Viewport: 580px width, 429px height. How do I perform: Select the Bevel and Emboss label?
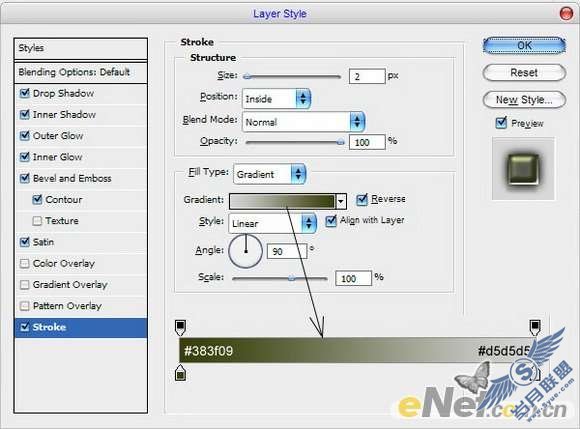tap(72, 178)
